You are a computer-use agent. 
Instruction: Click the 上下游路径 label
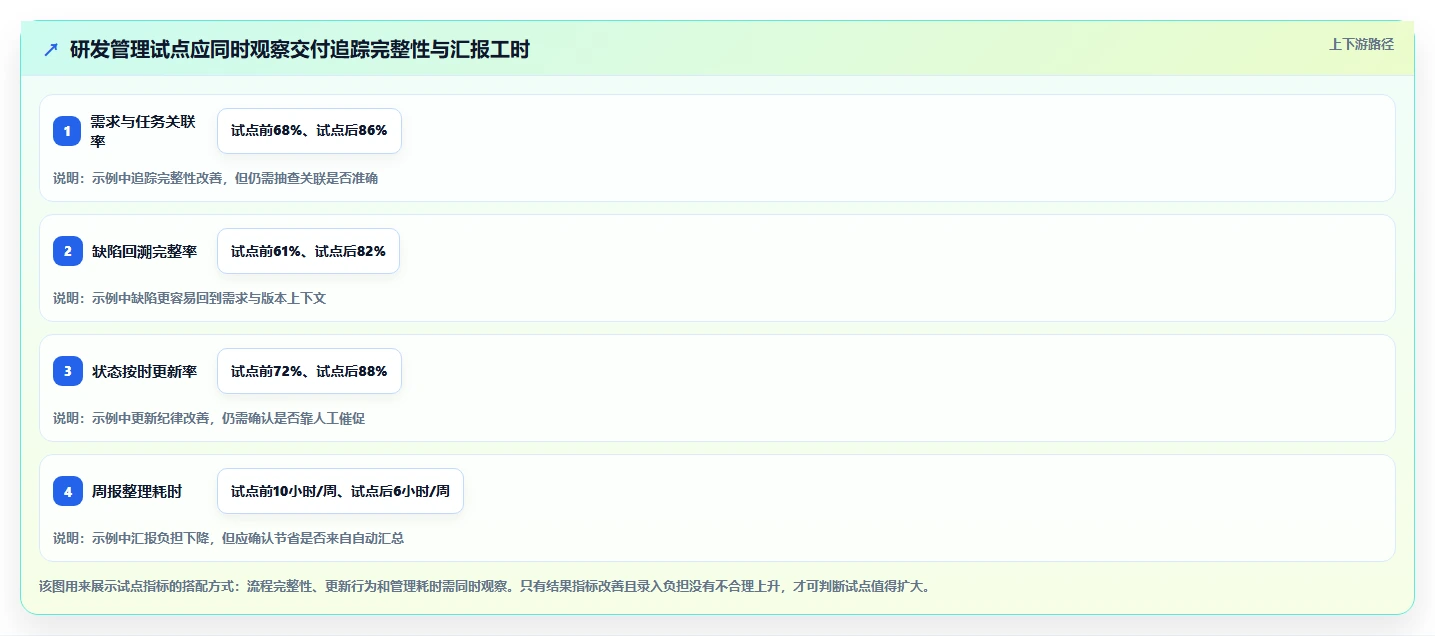coord(1361,44)
